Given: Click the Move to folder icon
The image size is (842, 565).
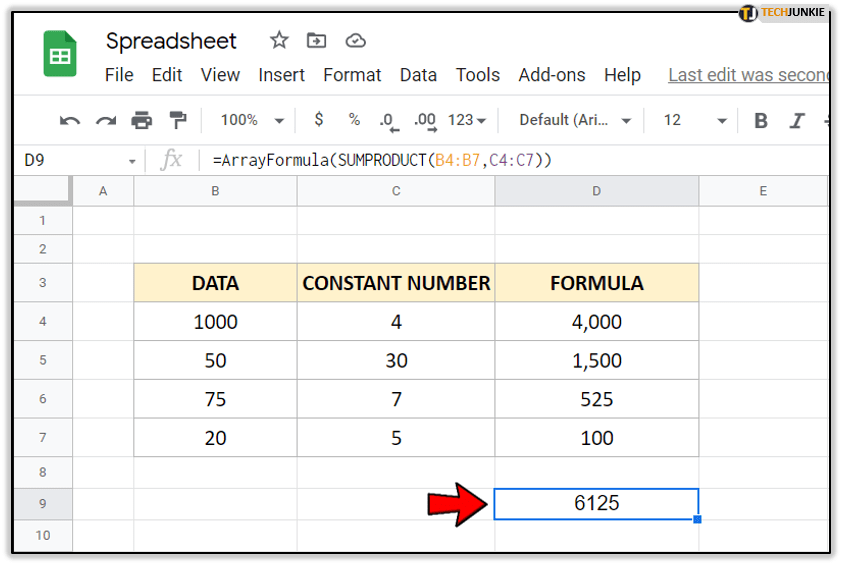Looking at the screenshot, I should (317, 41).
